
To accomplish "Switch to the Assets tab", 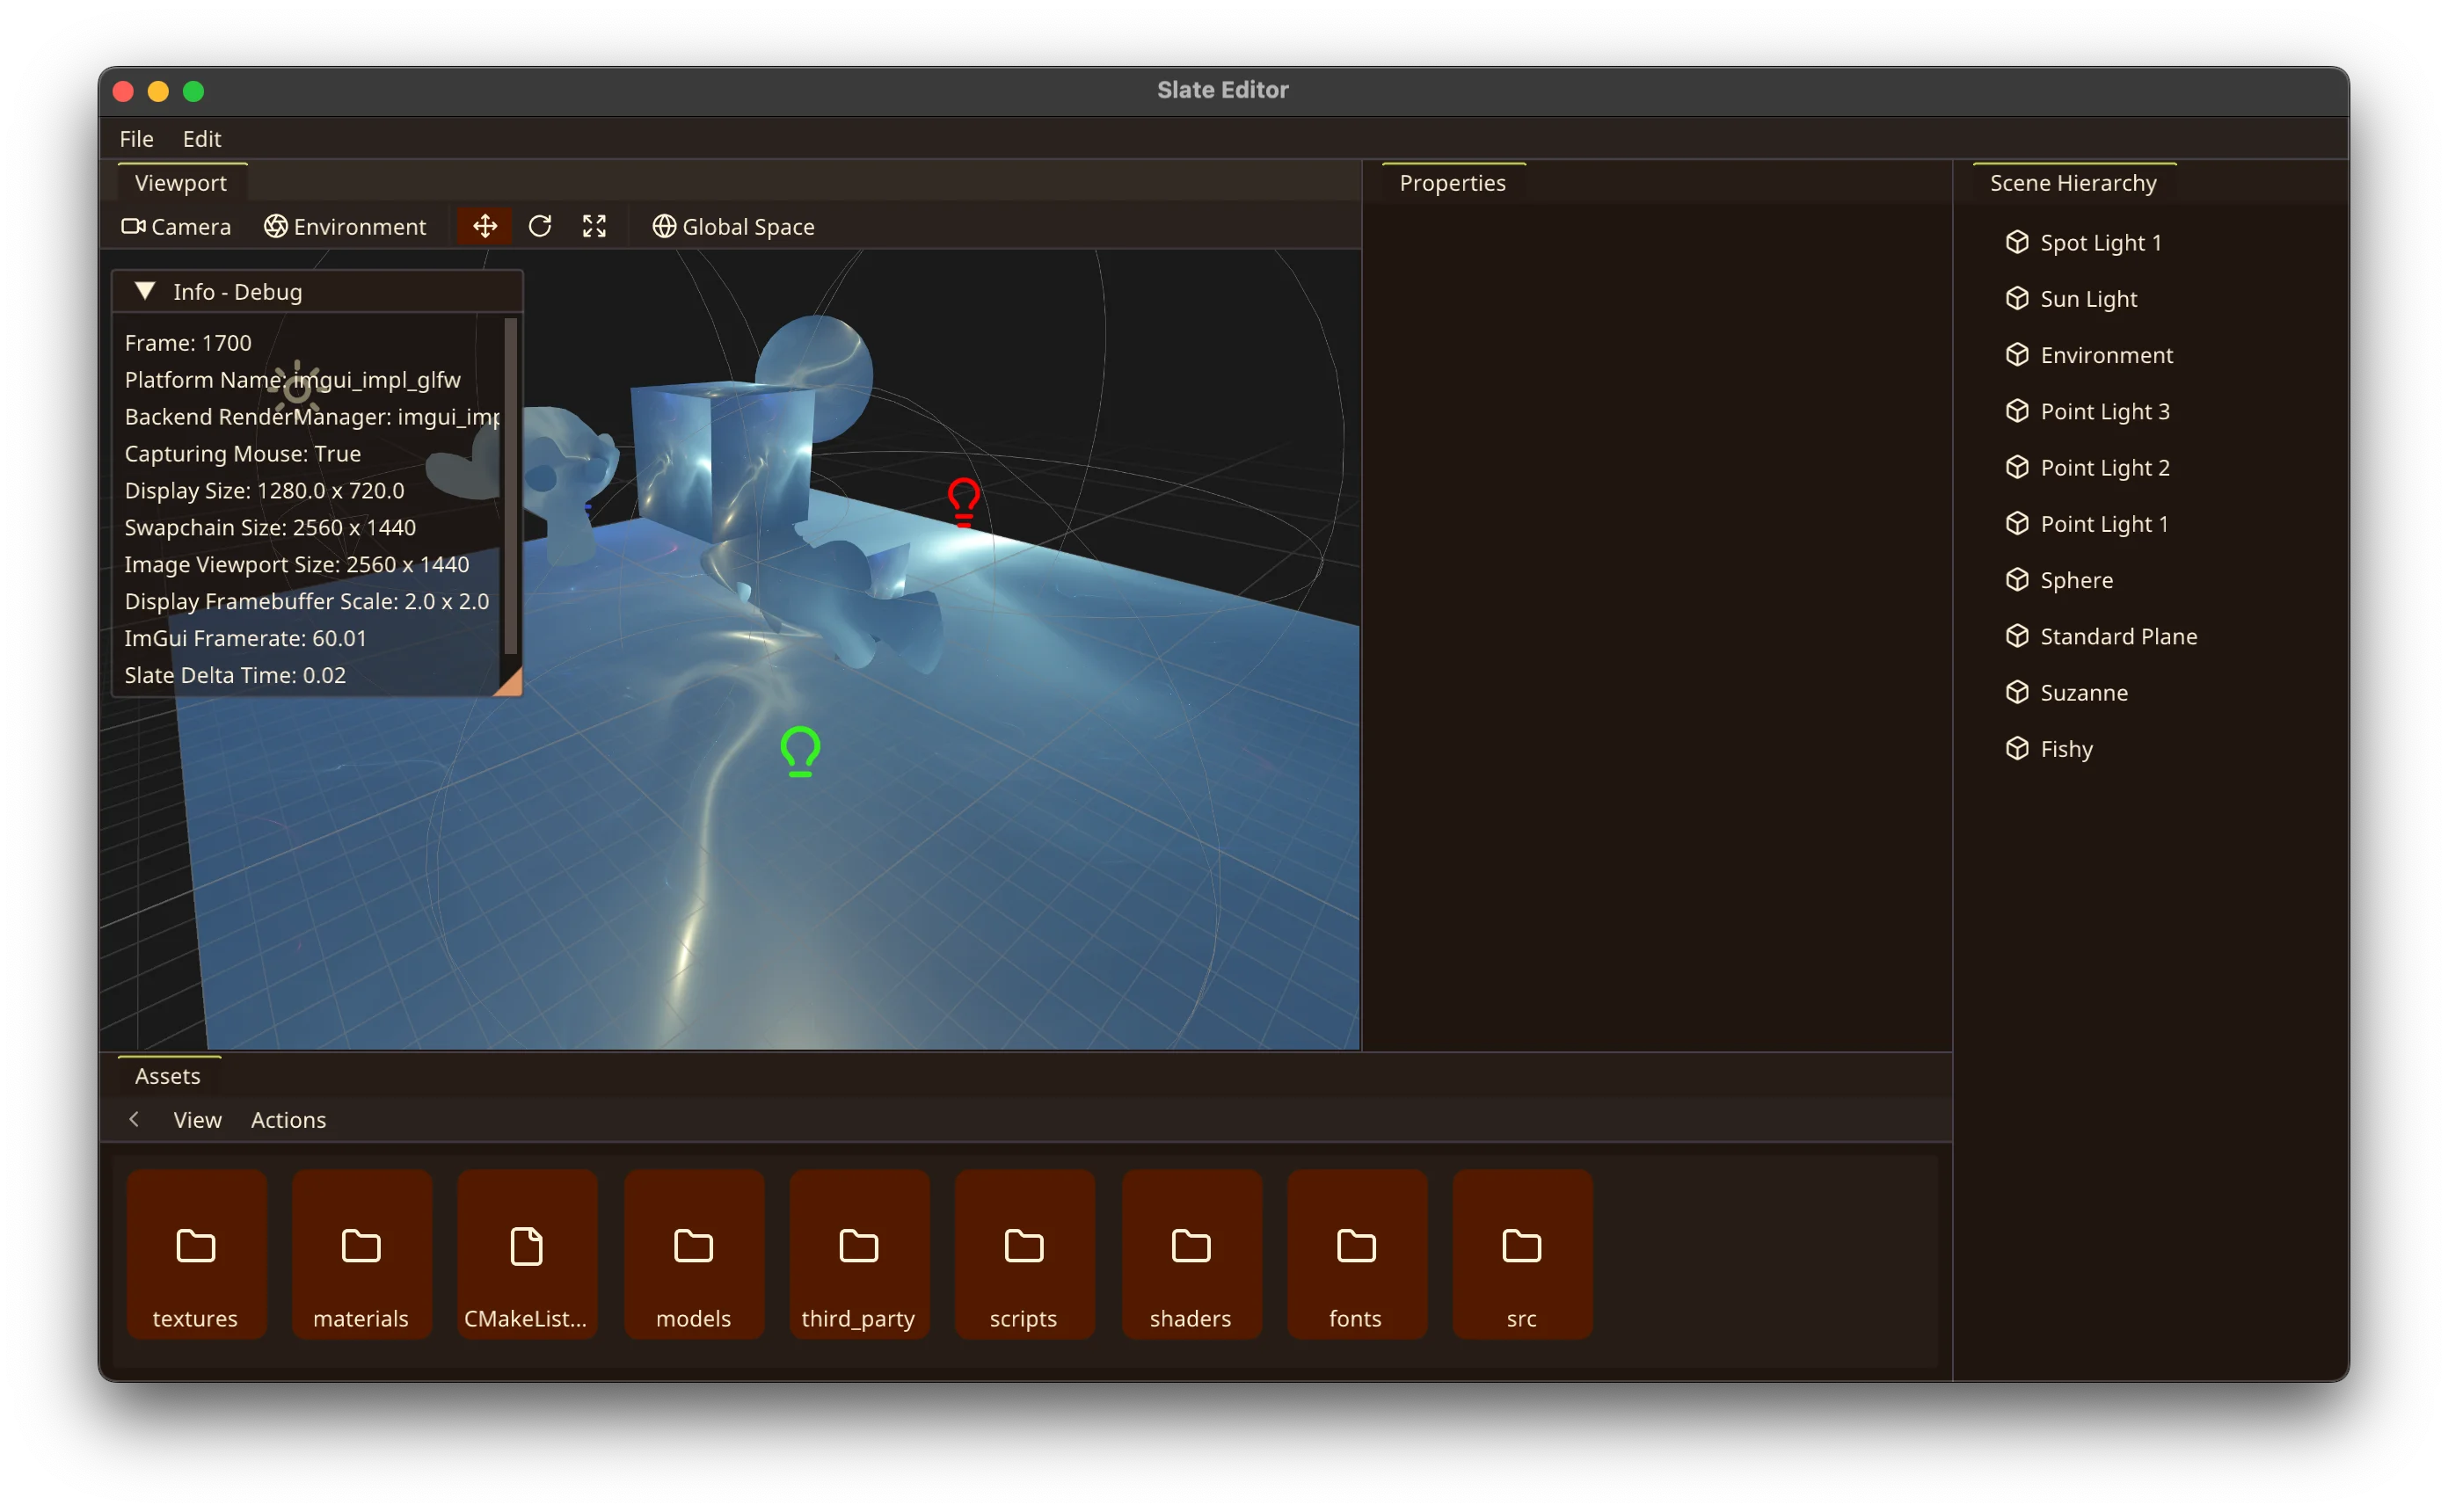I will [x=168, y=1076].
